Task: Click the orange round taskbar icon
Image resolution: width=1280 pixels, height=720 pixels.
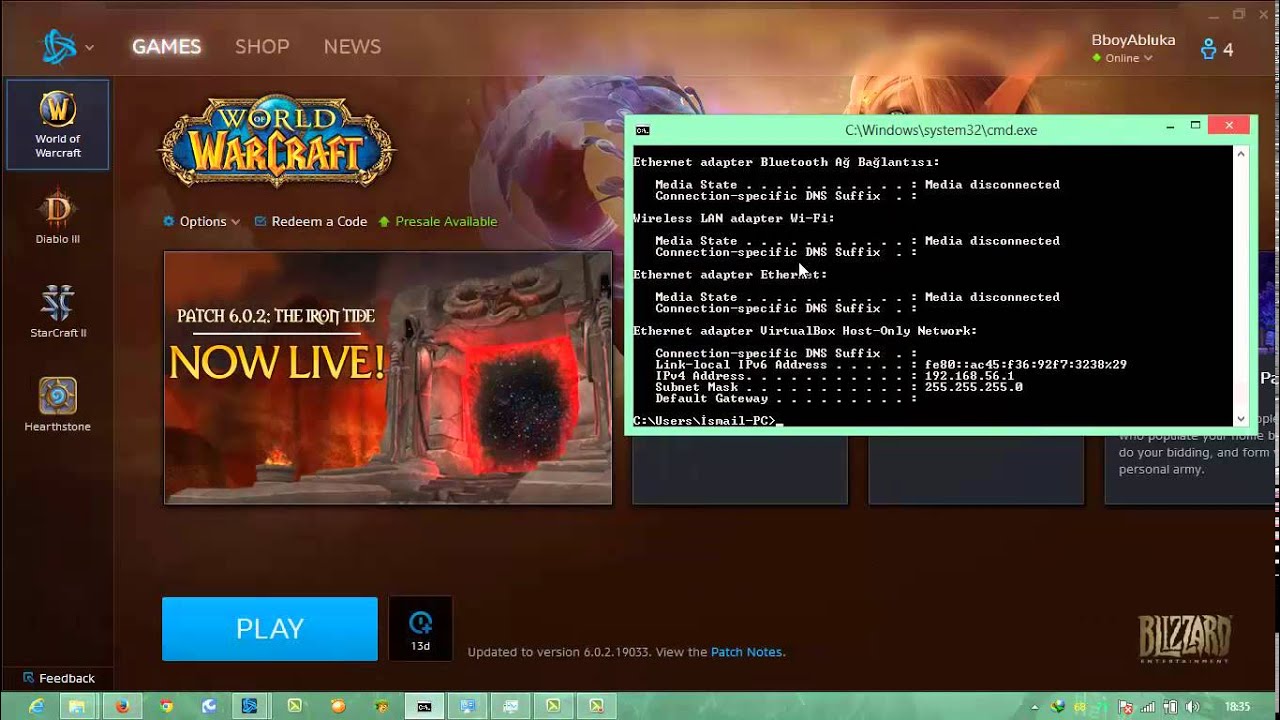Action: tap(338, 706)
